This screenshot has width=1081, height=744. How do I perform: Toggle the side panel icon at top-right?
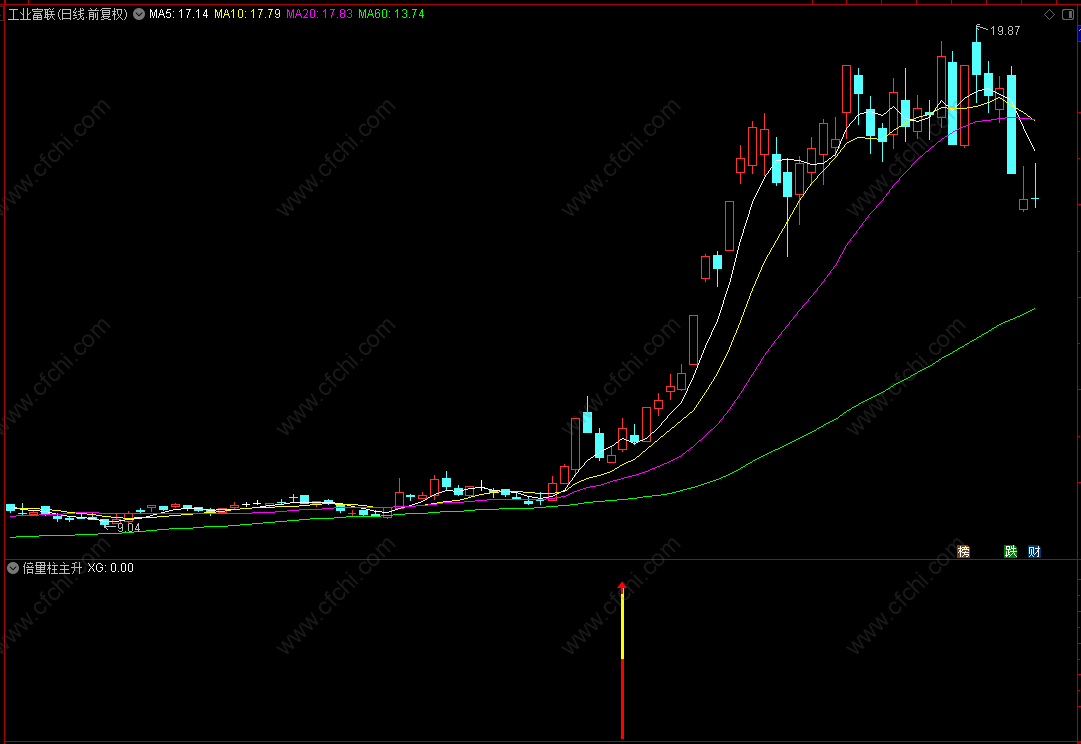(1068, 14)
